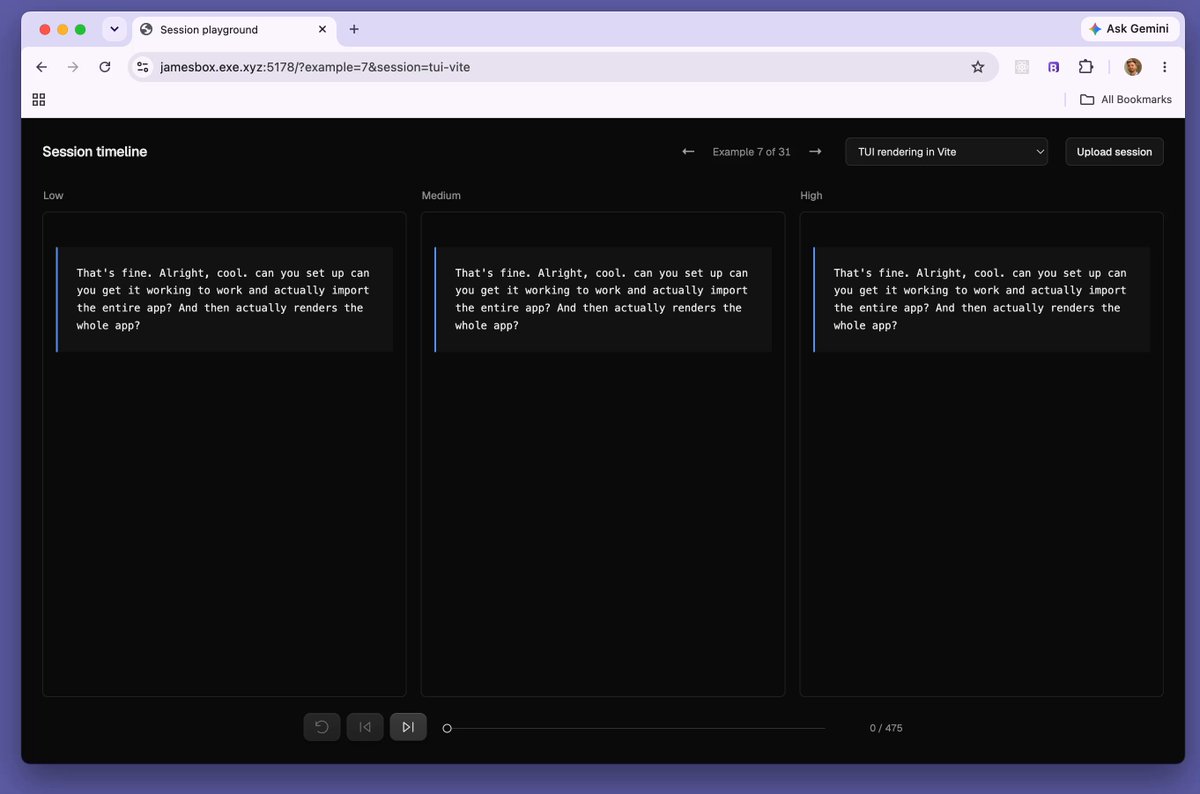Image resolution: width=1200 pixels, height=794 pixels.
Task: Open the Chrome profile avatar
Action: point(1133,67)
